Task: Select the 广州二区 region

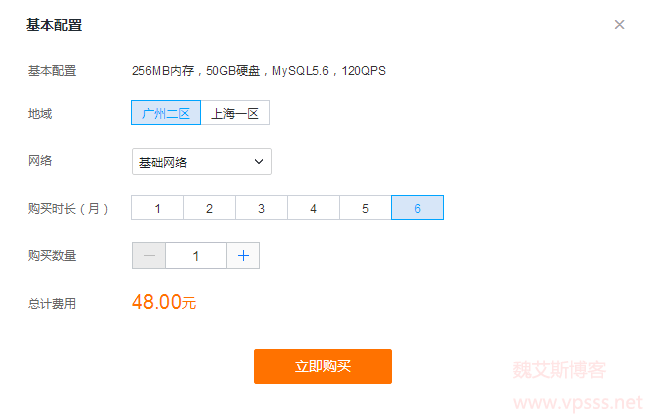Action: [x=166, y=112]
